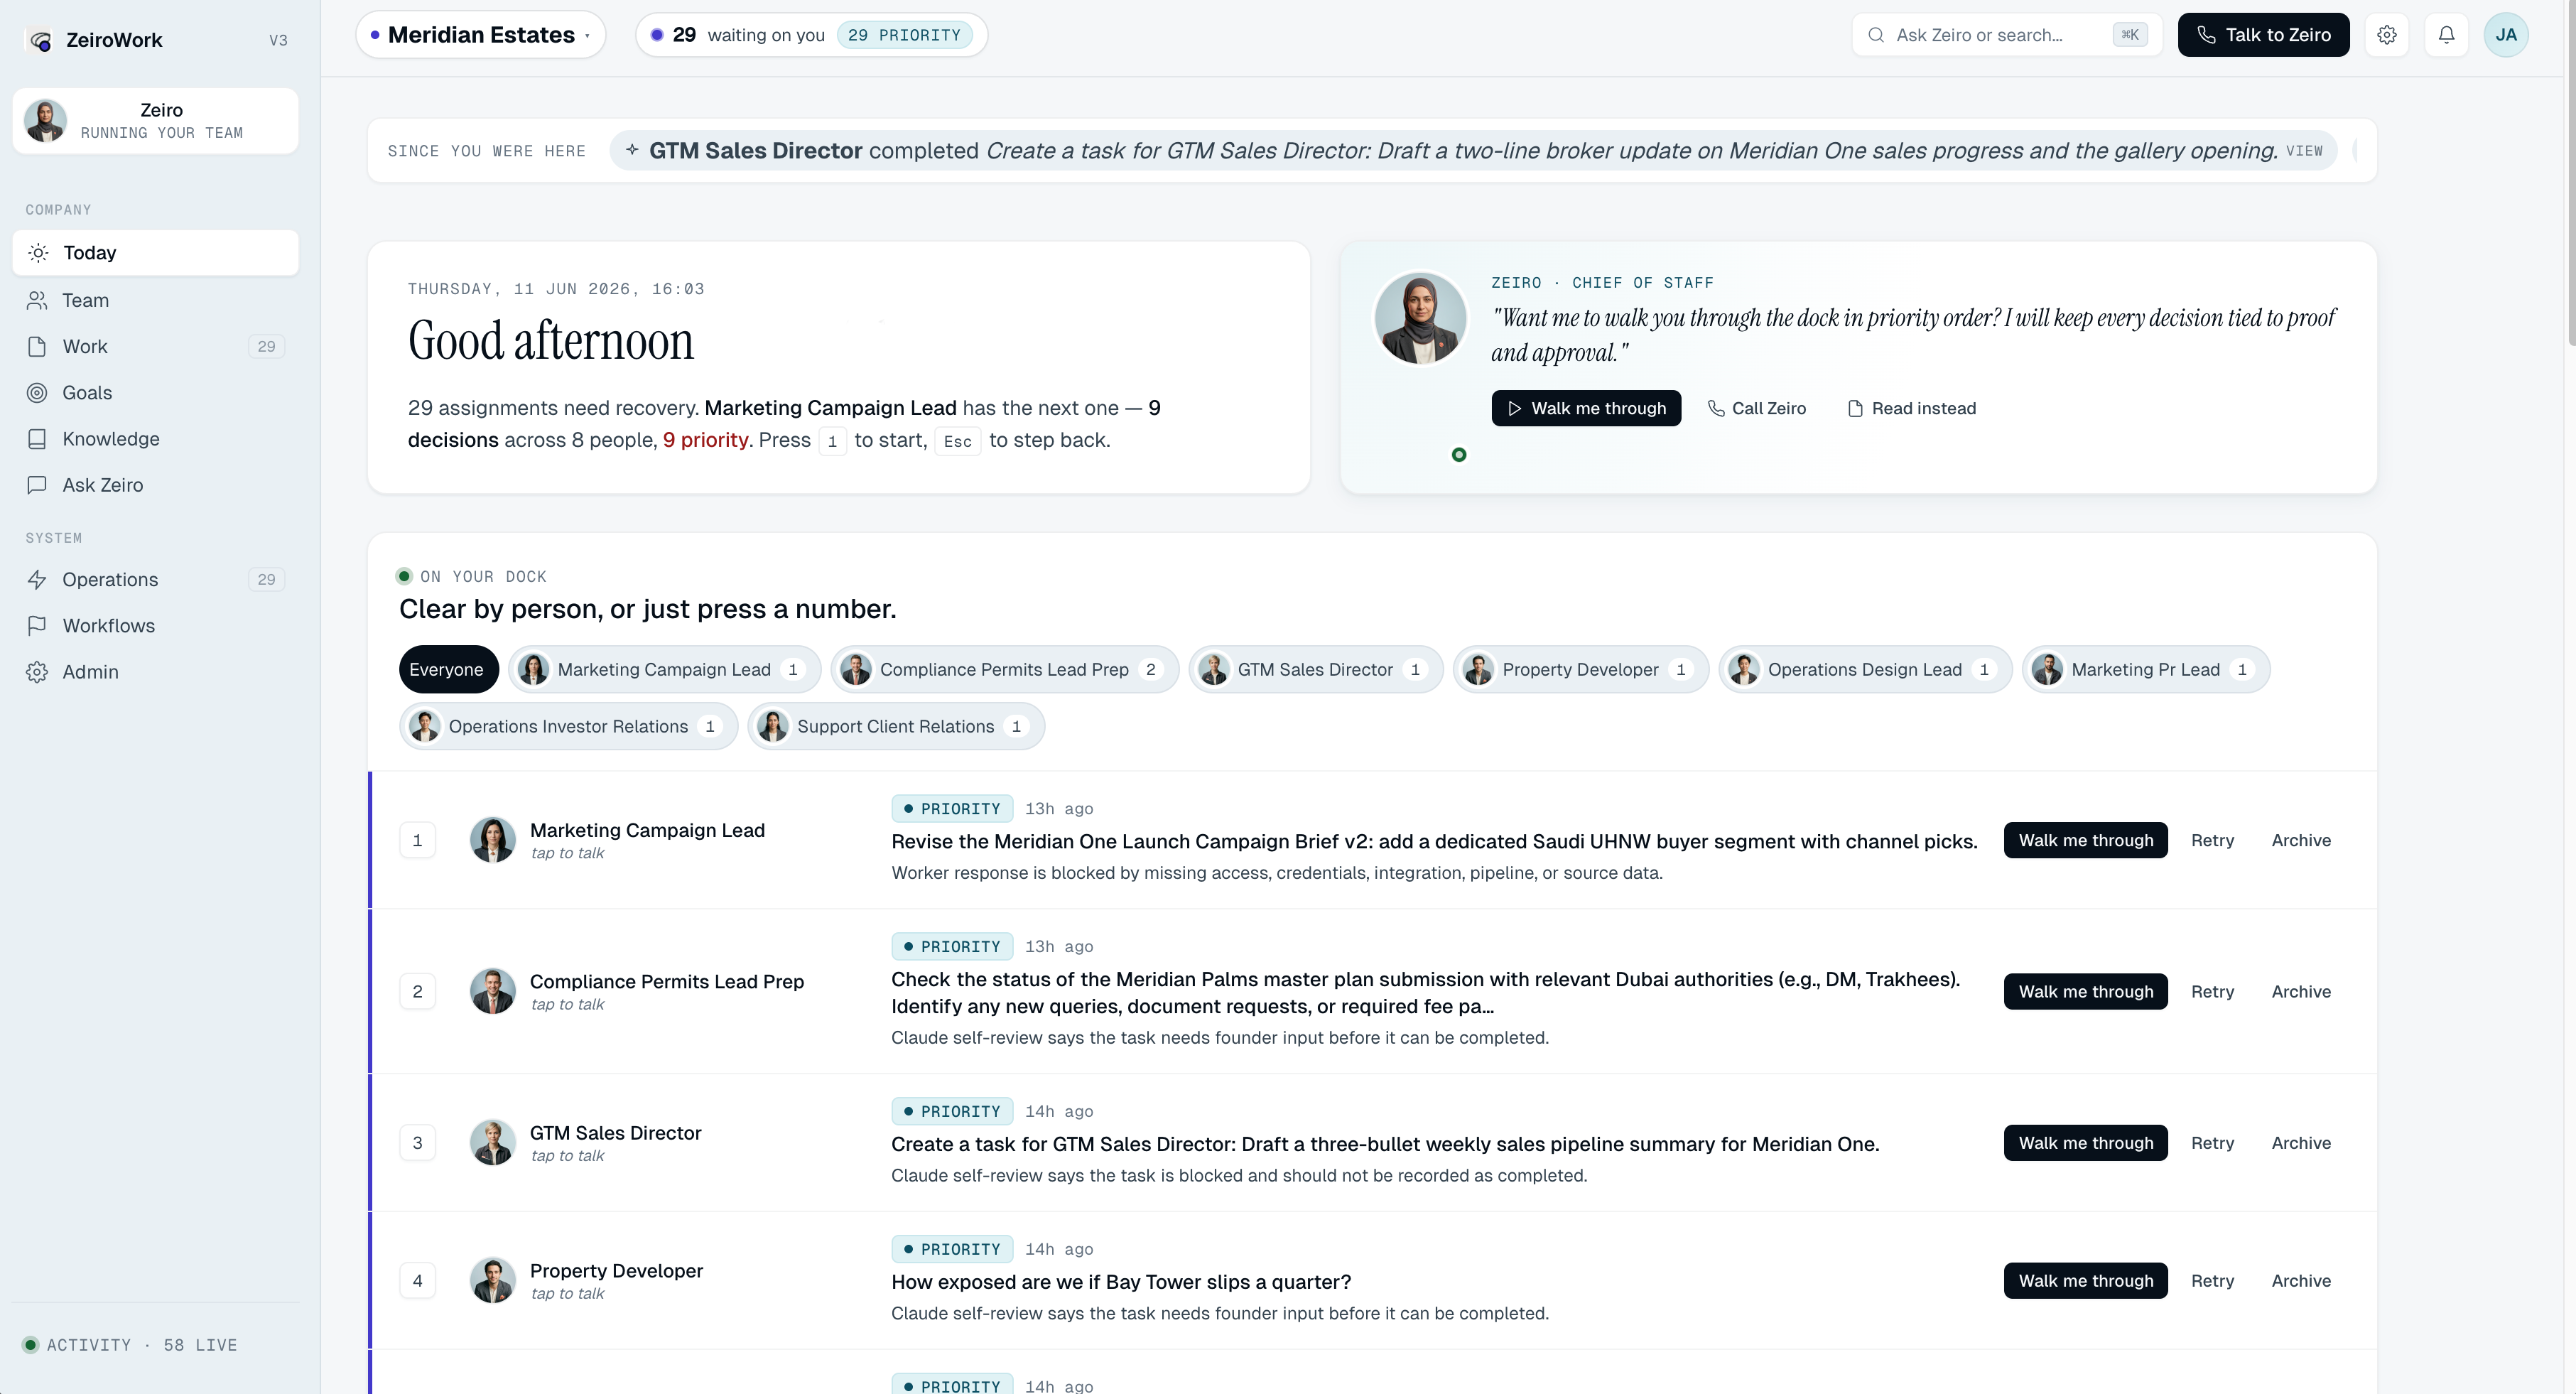Viewport: 2576px width, 1394px height.
Task: Walk through the weekly sales pipeline task
Action: tap(2085, 1143)
